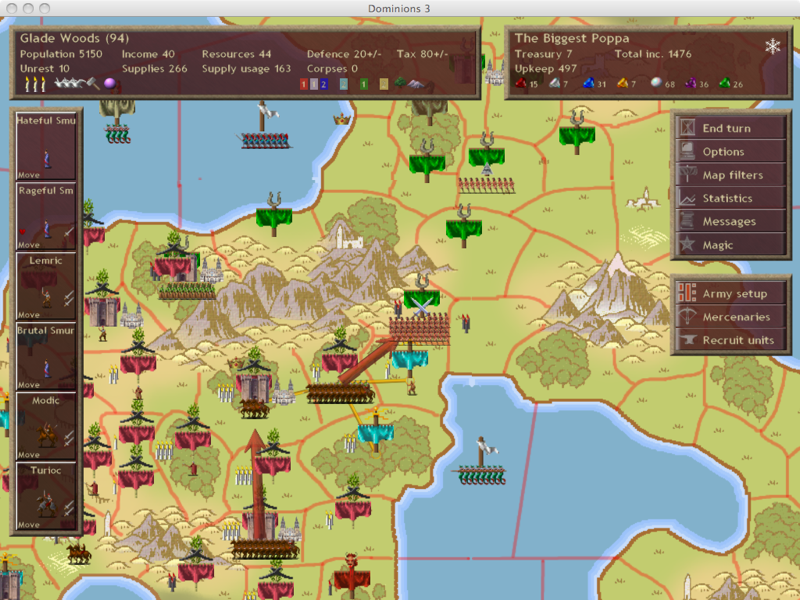Image resolution: width=800 pixels, height=600 pixels.
Task: Click the blue water gem icon
Action: (589, 83)
